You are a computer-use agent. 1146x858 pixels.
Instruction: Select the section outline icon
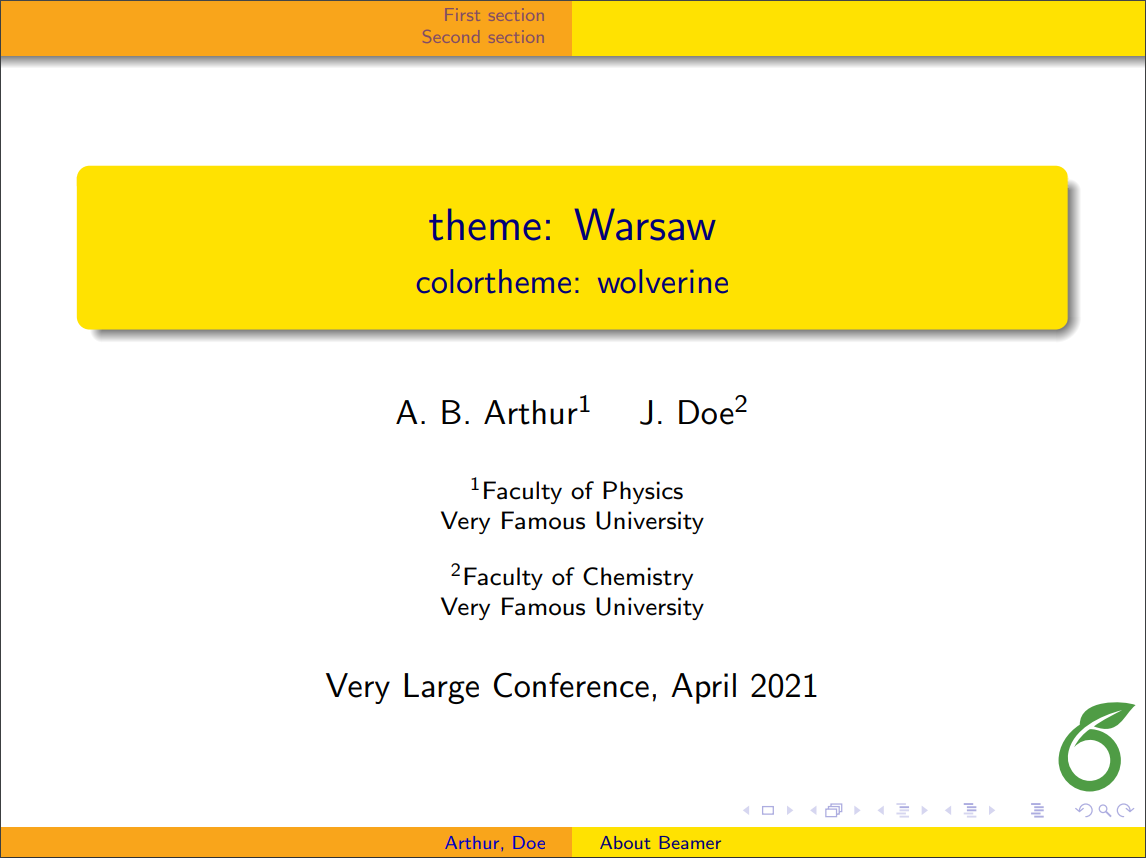[970, 810]
